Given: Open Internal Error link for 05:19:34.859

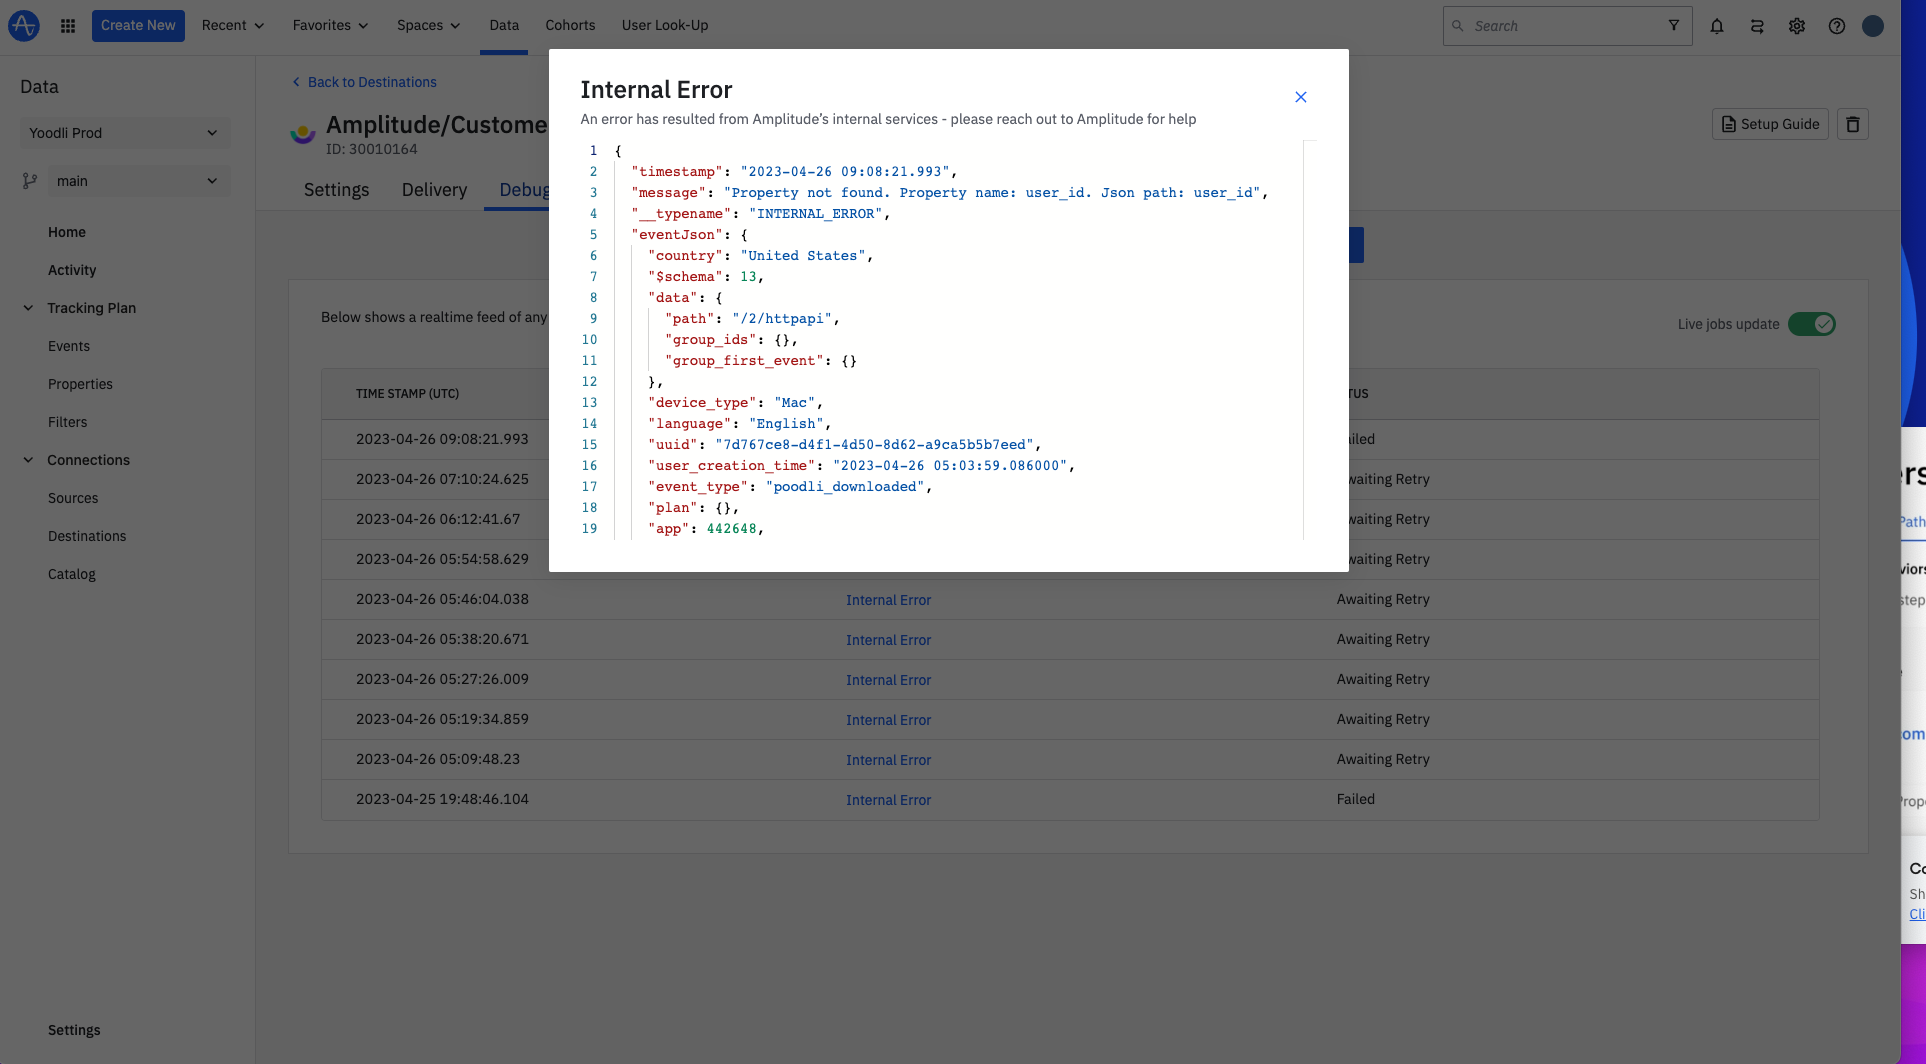Looking at the screenshot, I should click(888, 720).
